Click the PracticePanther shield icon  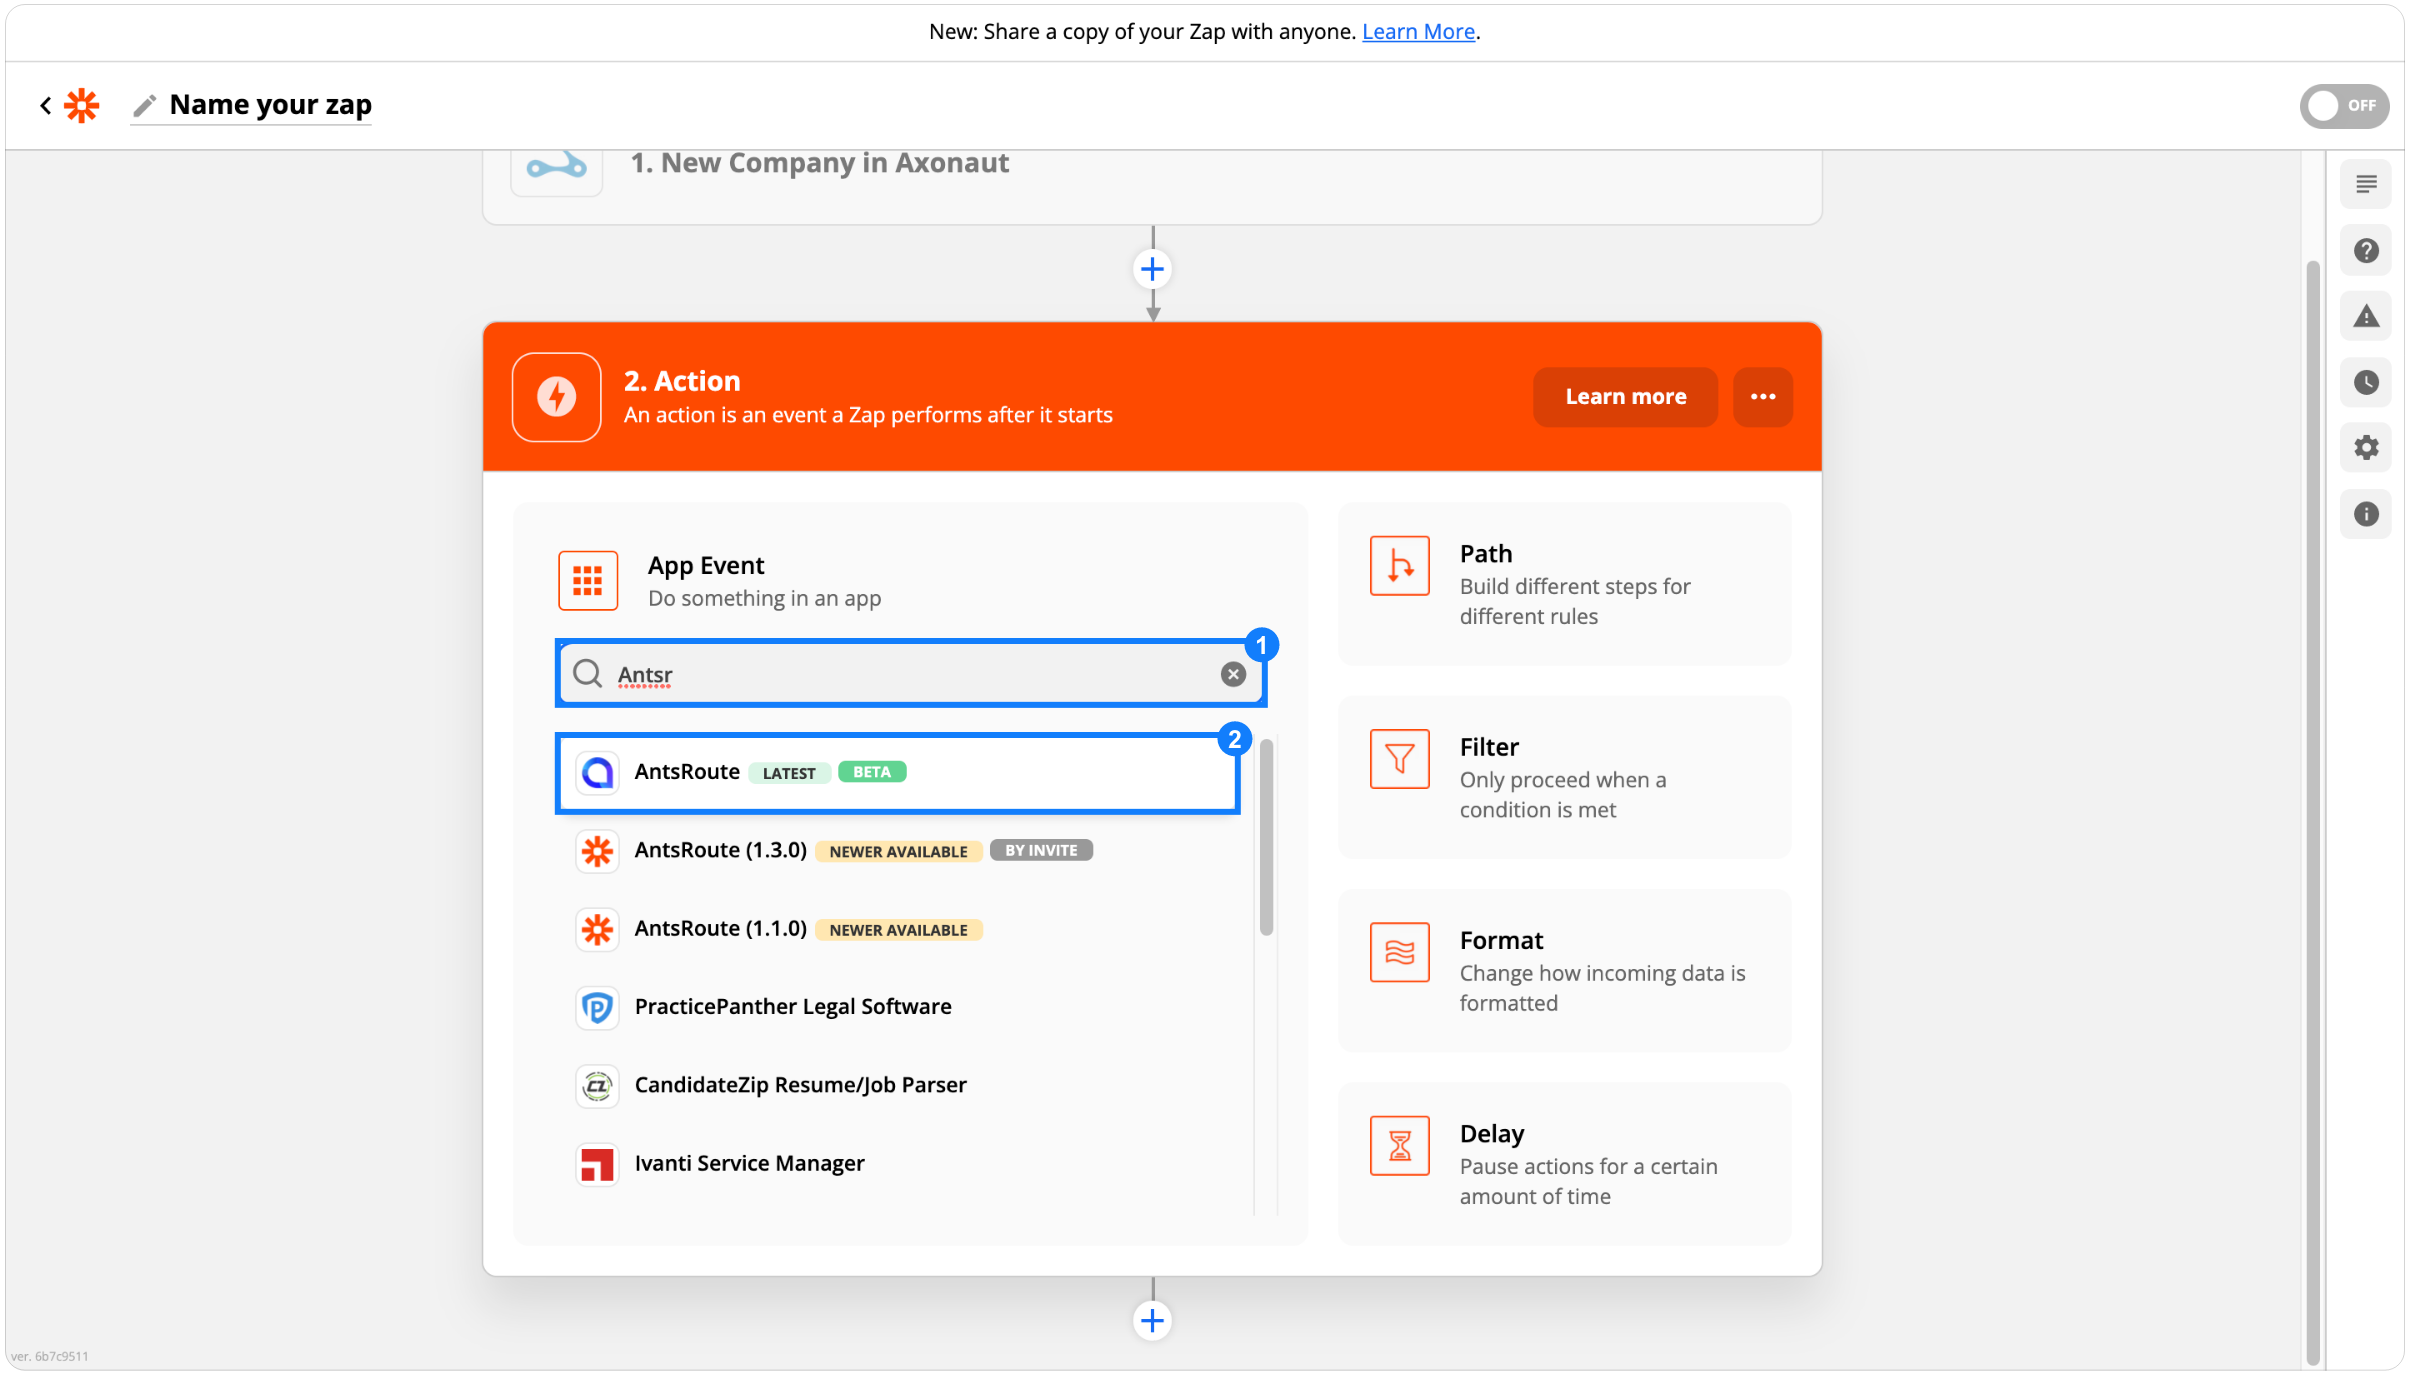tap(597, 1007)
